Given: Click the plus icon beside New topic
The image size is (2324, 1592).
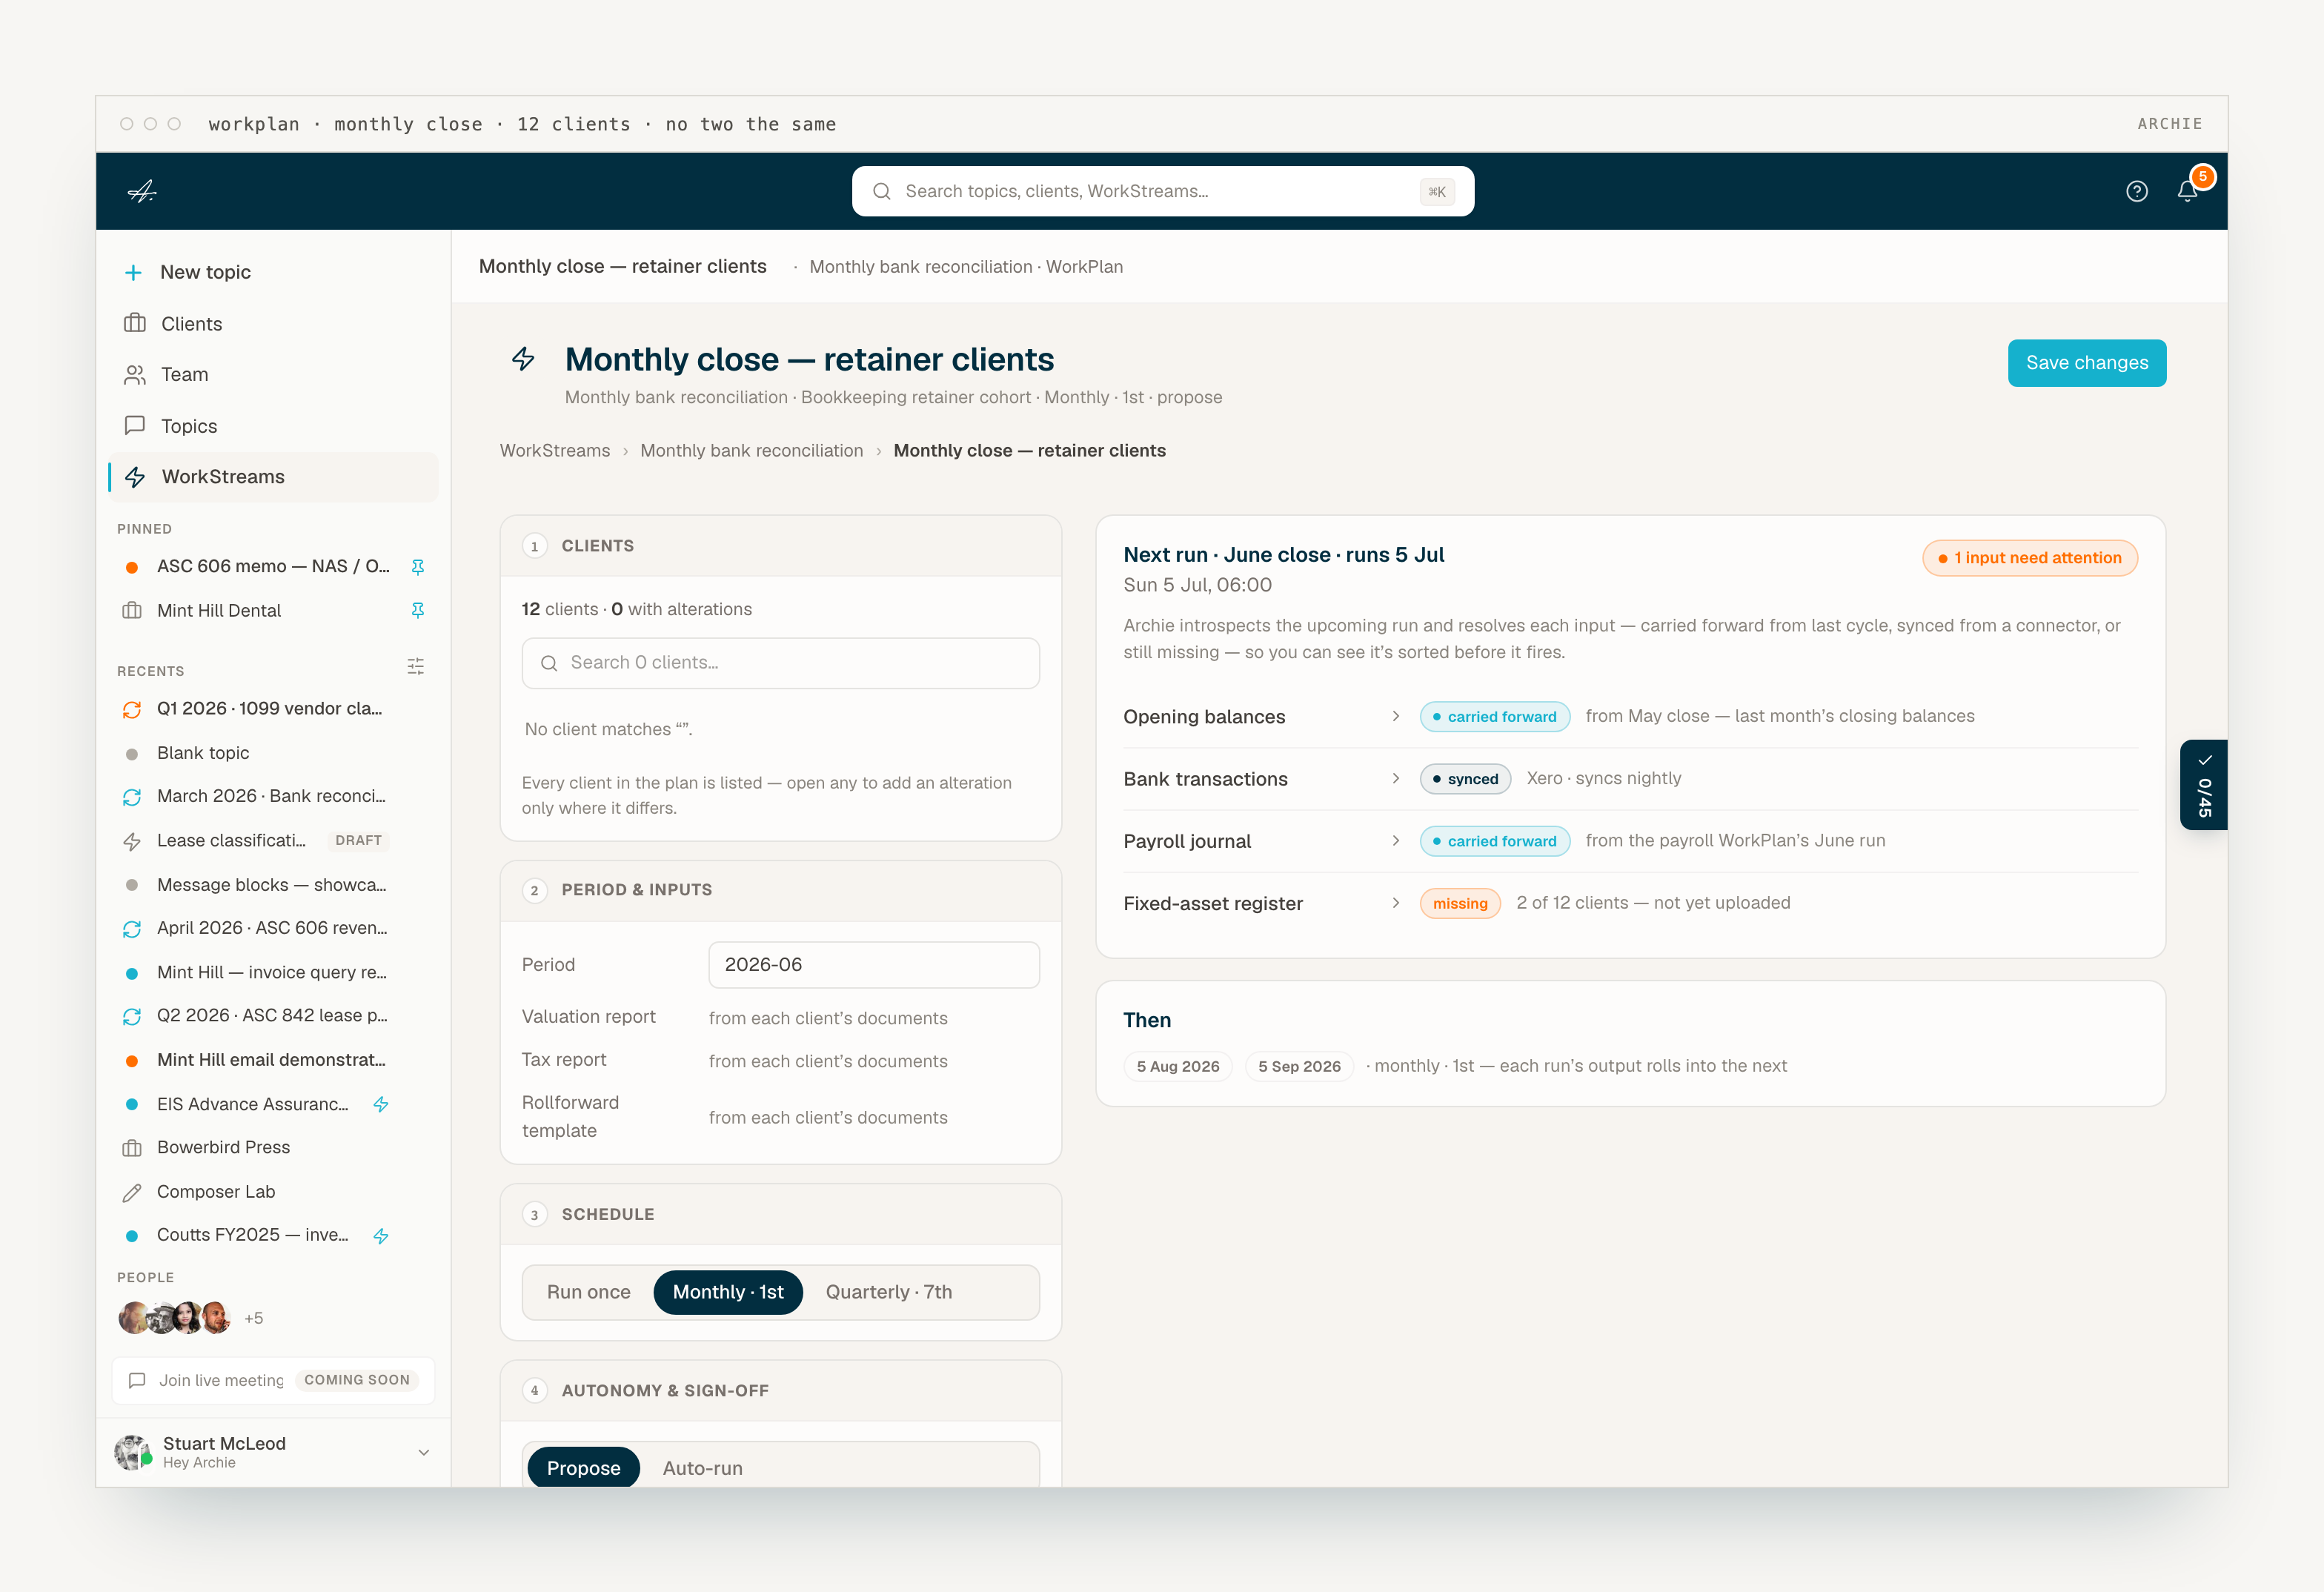Looking at the screenshot, I should [x=133, y=272].
